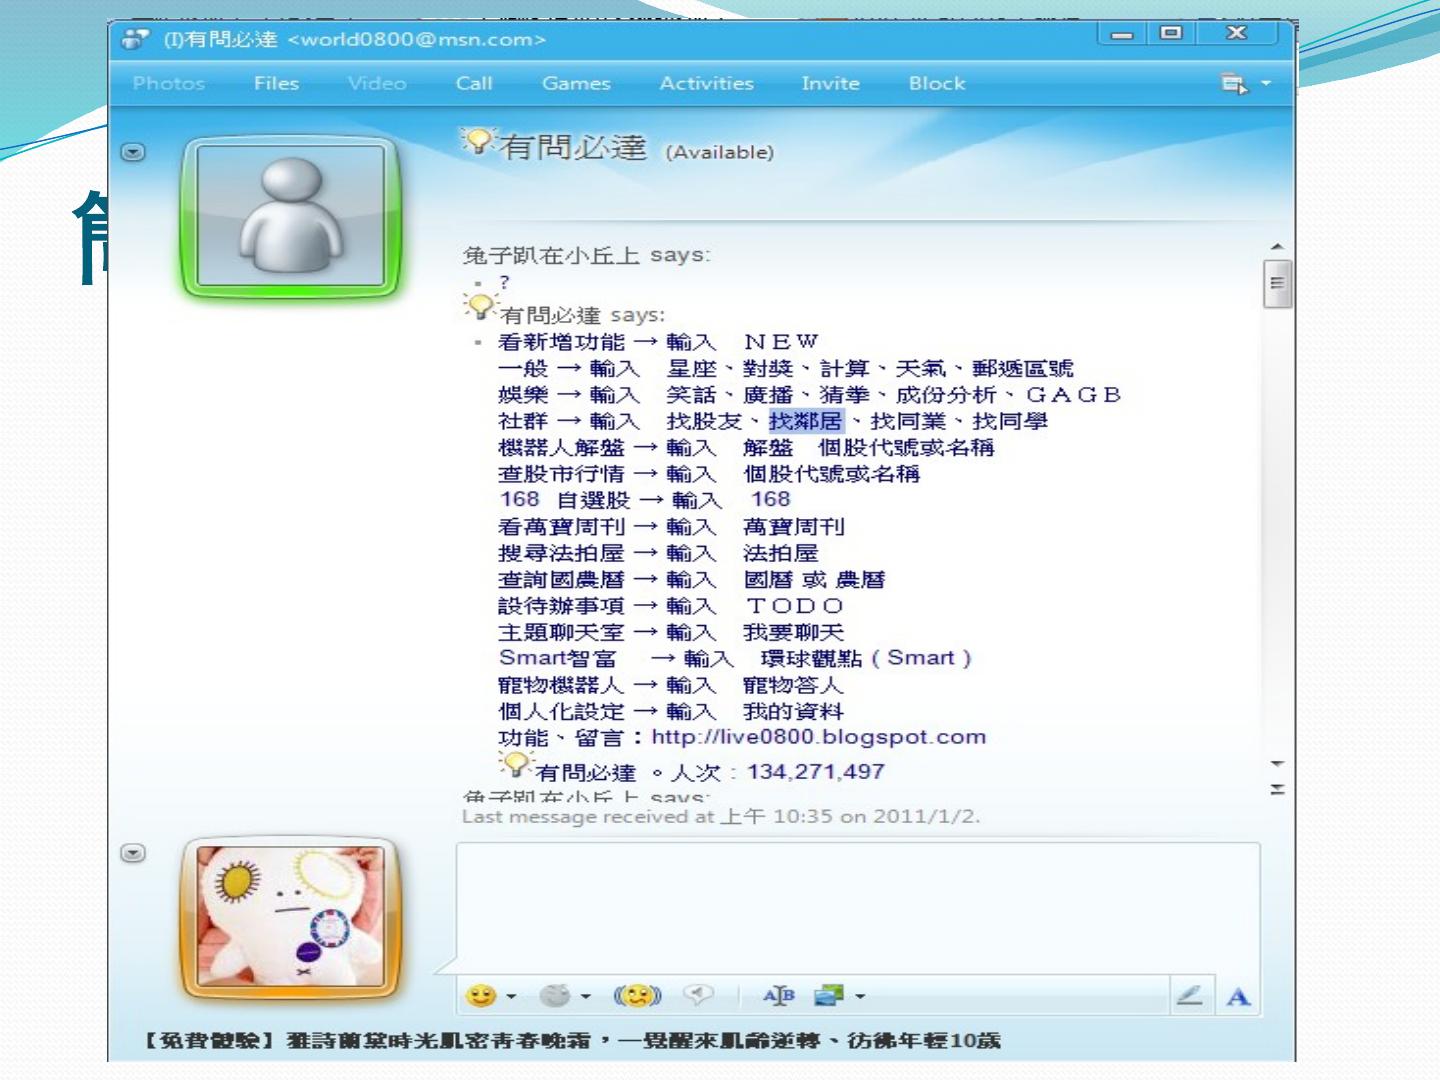Start a Video call from toolbar
The image size is (1440, 1080).
tap(377, 84)
